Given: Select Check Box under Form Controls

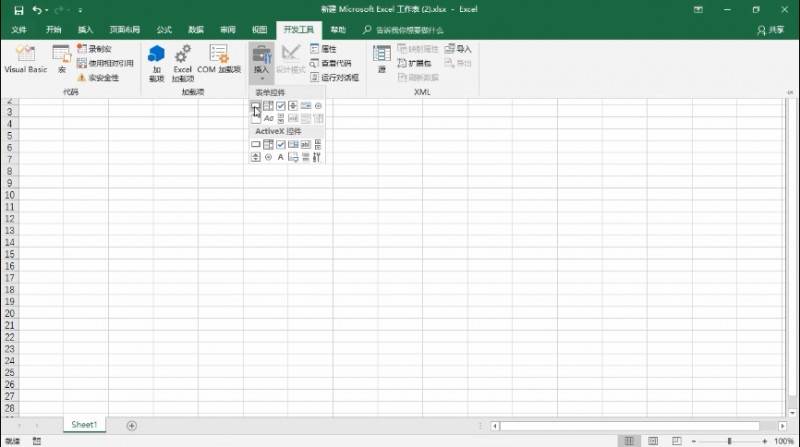Looking at the screenshot, I should tap(281, 106).
